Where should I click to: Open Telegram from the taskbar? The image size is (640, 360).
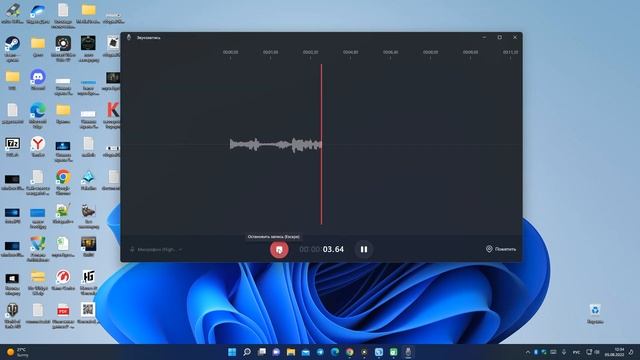(x=320, y=352)
